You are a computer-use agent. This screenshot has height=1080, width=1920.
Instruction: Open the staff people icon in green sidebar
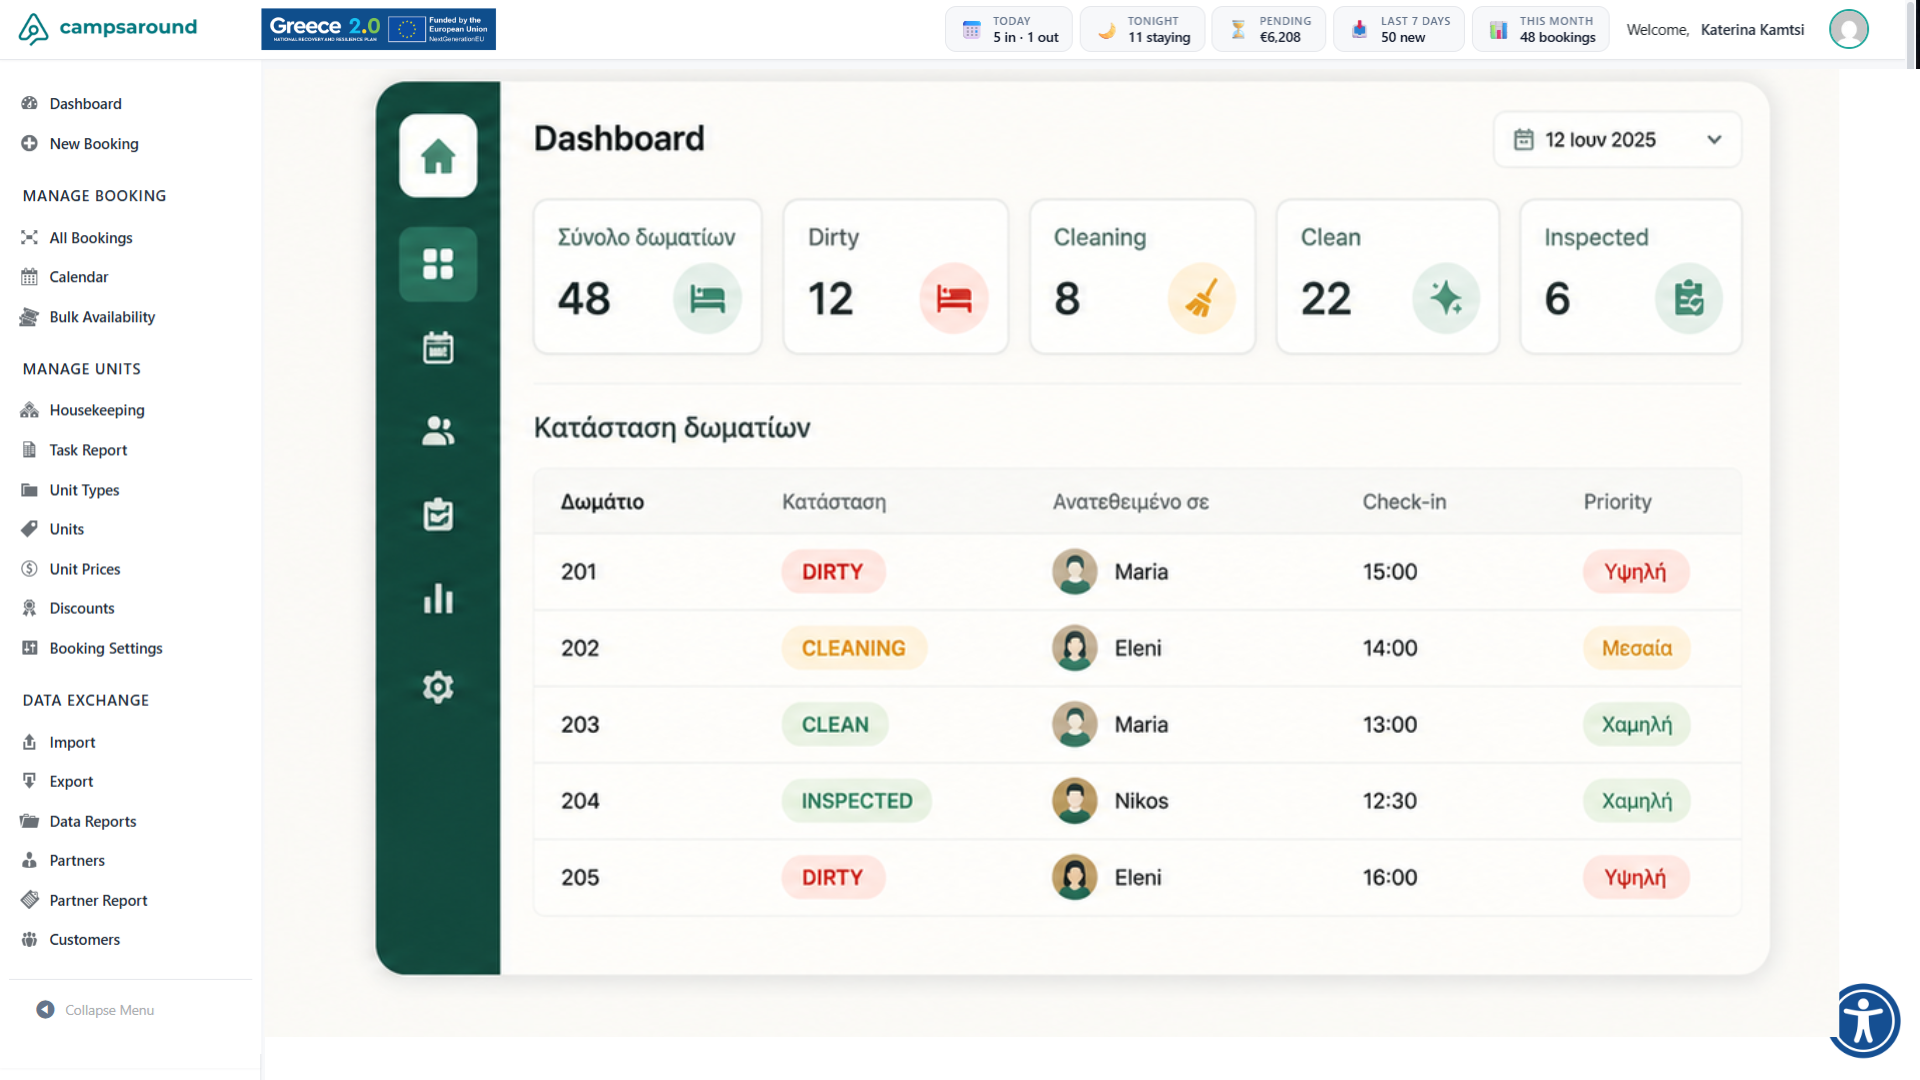[438, 431]
